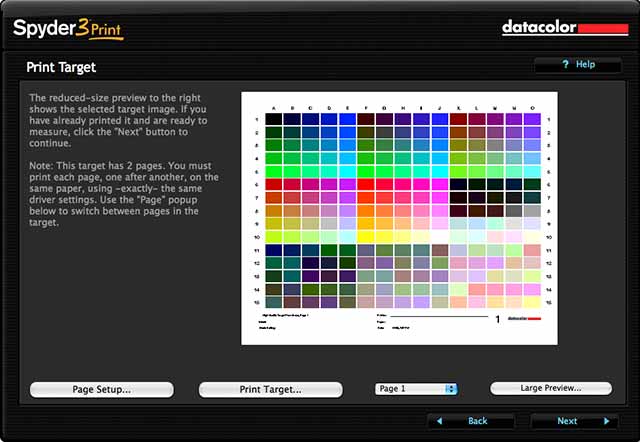Click the Print Target heading
640x442 pixels.
pyautogui.click(x=61, y=67)
